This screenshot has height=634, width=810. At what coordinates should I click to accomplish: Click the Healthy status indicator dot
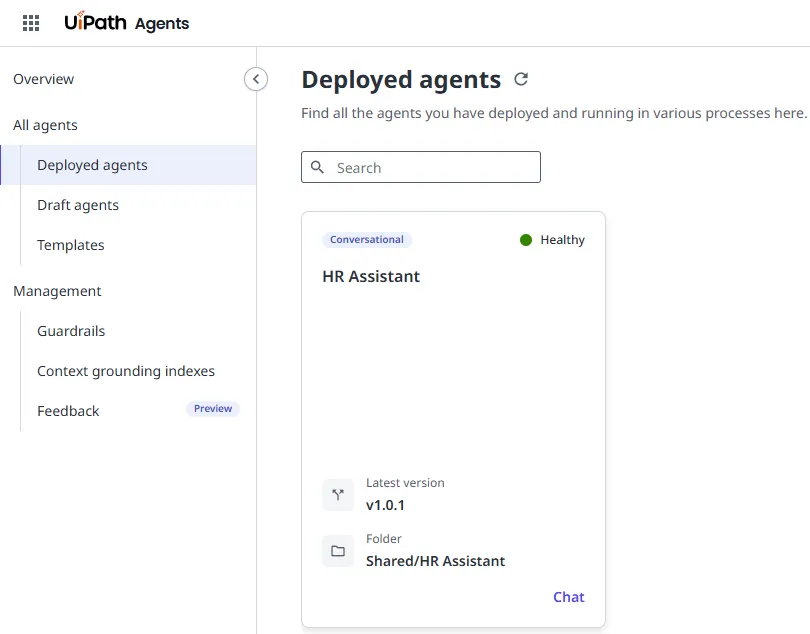pyautogui.click(x=525, y=240)
